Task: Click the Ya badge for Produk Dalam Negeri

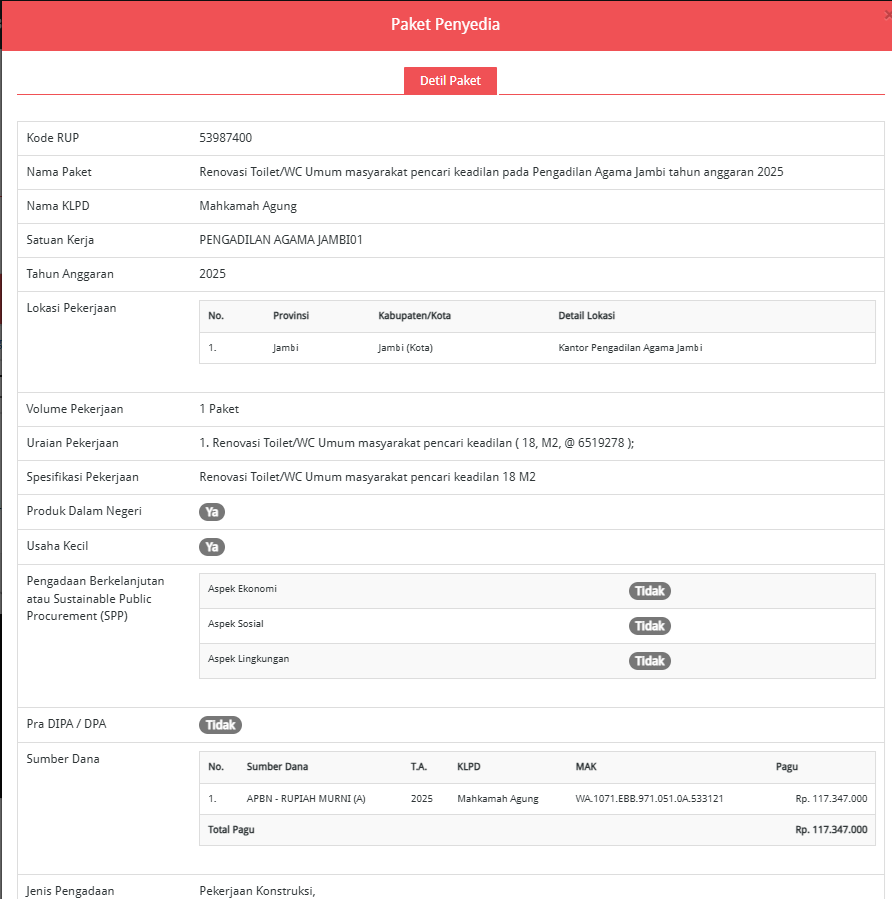Action: coord(211,512)
